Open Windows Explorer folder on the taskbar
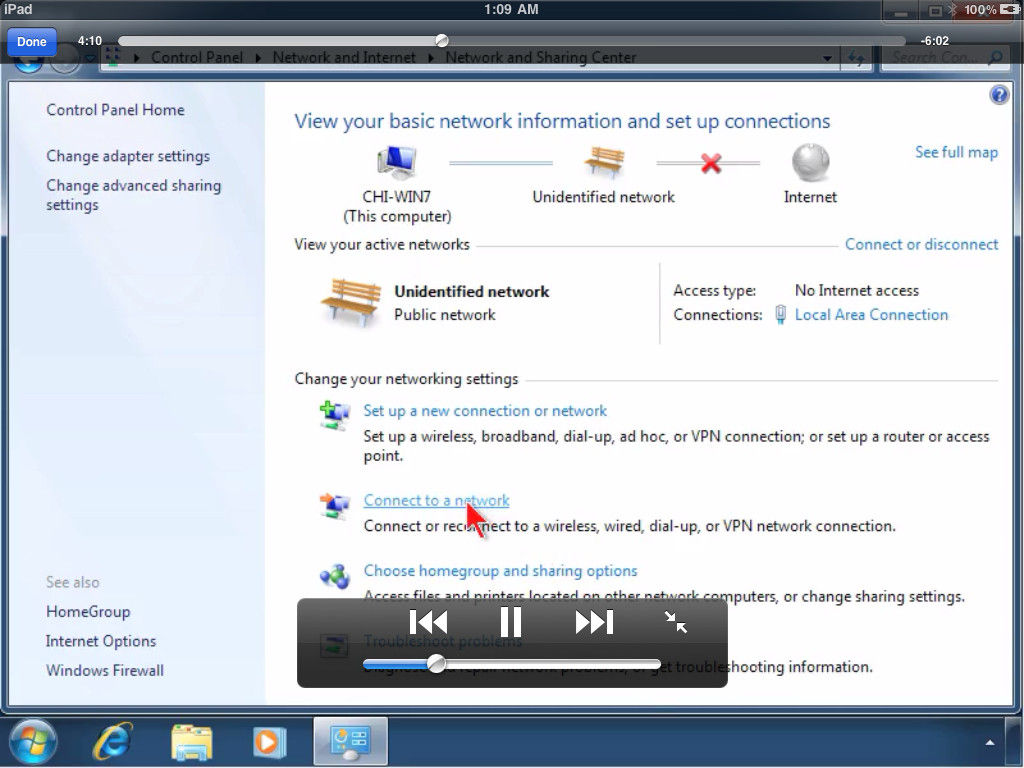Viewport: 1024px width, 768px height. (x=191, y=742)
